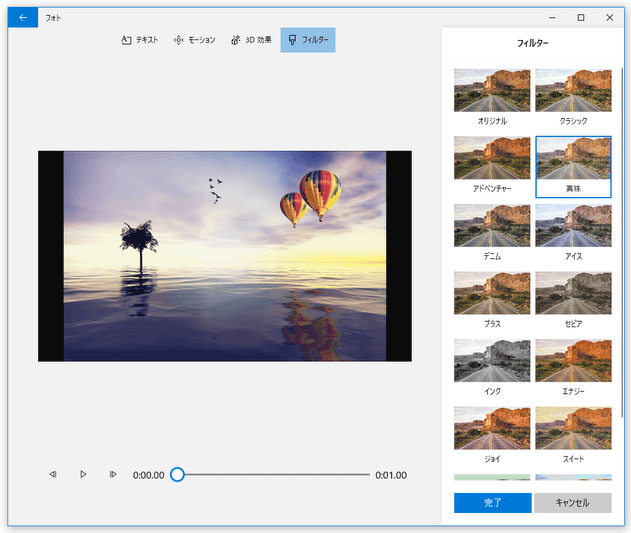Viewport: 631px width, 533px height.
Task: Open the モーション tool
Action: tap(194, 40)
